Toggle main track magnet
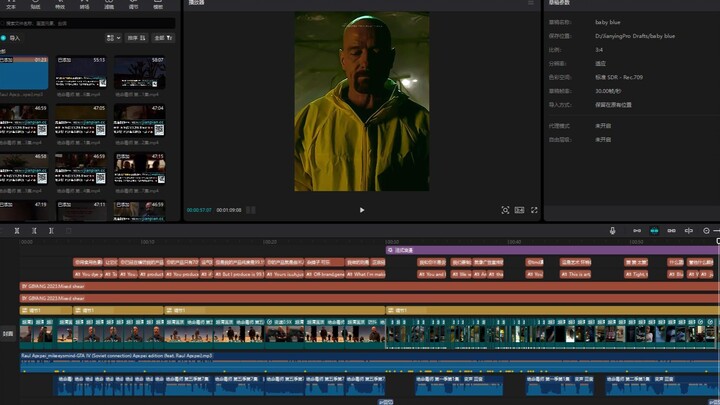Image resolution: width=720 pixels, height=405 pixels. tap(637, 231)
